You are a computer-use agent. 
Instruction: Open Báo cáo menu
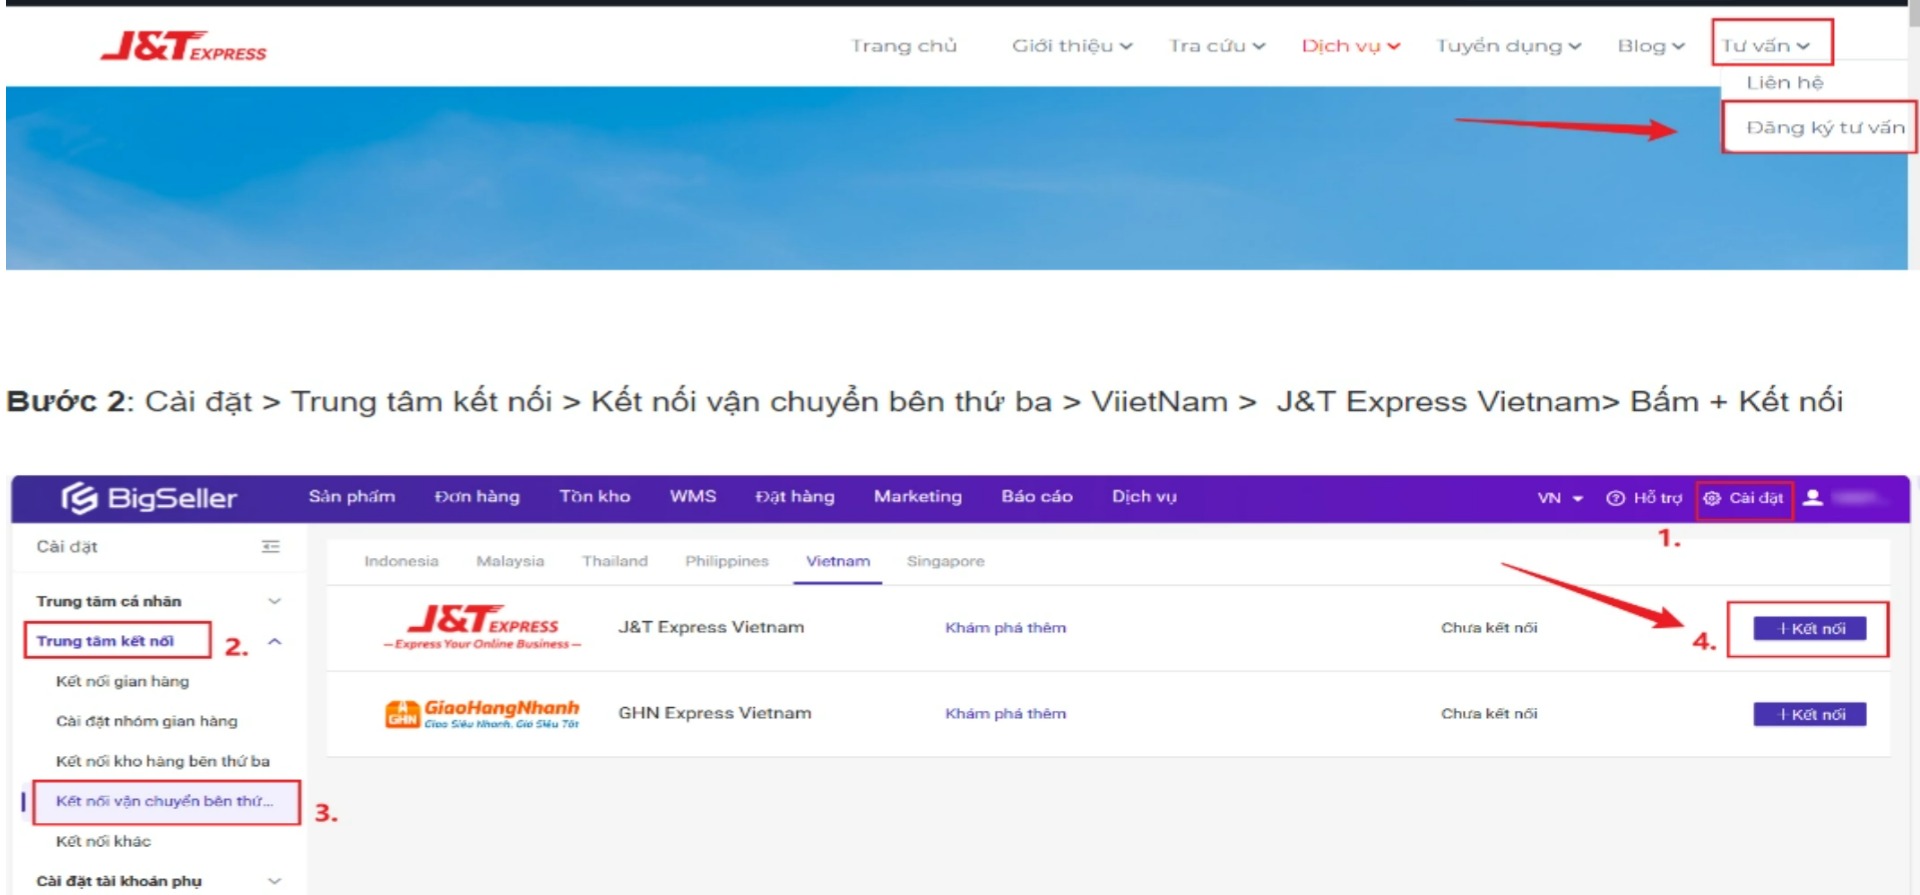click(x=1037, y=497)
